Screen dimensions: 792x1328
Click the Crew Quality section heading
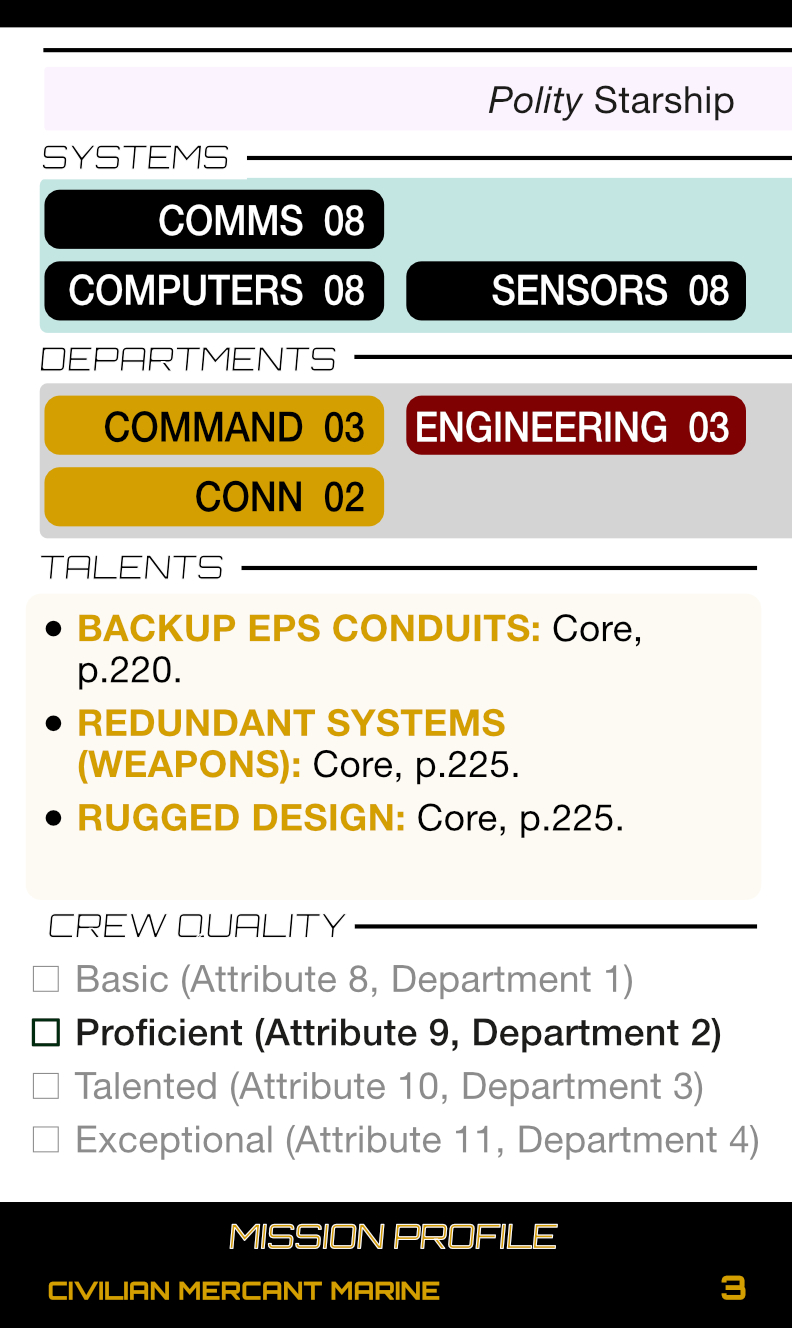pos(196,926)
